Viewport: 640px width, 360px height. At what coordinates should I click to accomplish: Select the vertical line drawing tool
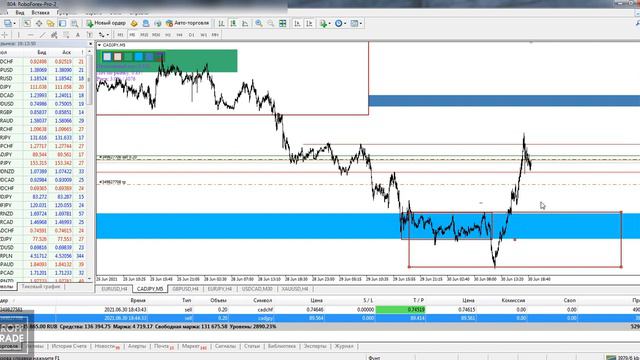click(18, 35)
